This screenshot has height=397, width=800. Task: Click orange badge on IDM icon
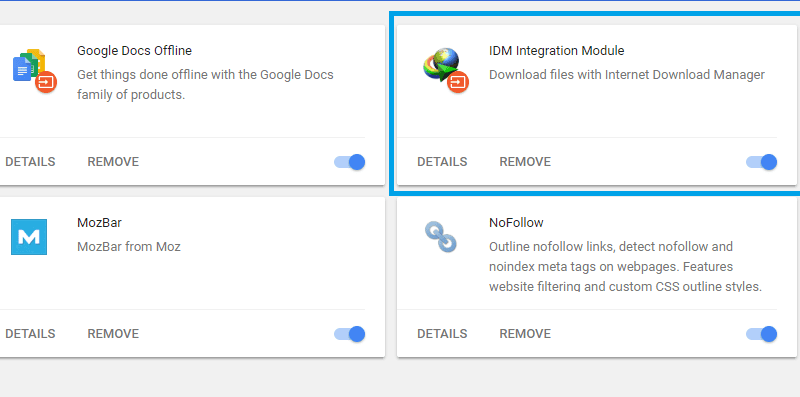(458, 82)
